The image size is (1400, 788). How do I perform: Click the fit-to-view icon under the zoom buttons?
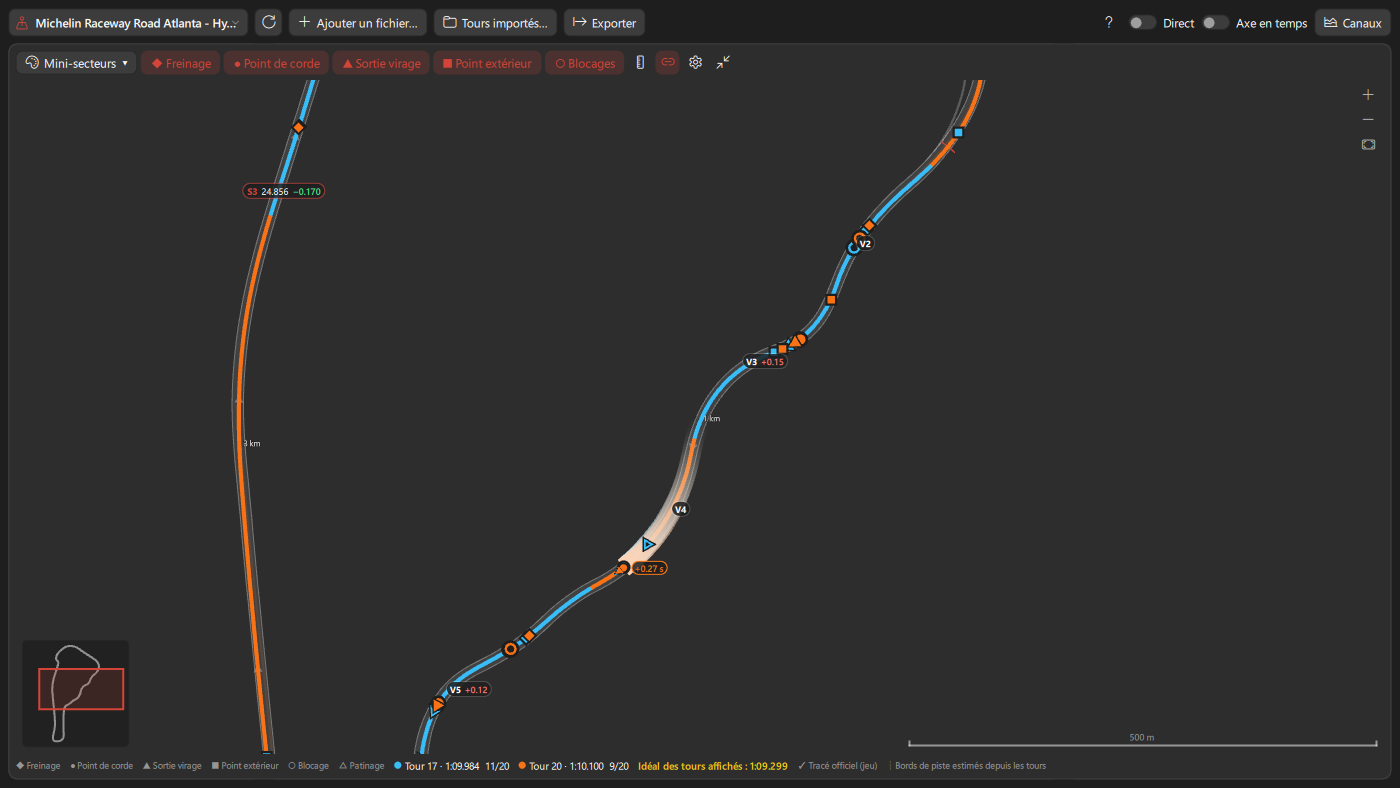(x=1368, y=144)
